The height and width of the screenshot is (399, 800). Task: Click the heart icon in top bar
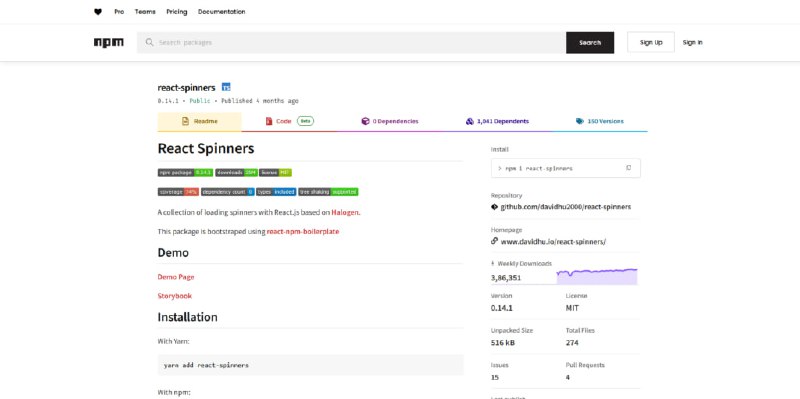pos(98,12)
